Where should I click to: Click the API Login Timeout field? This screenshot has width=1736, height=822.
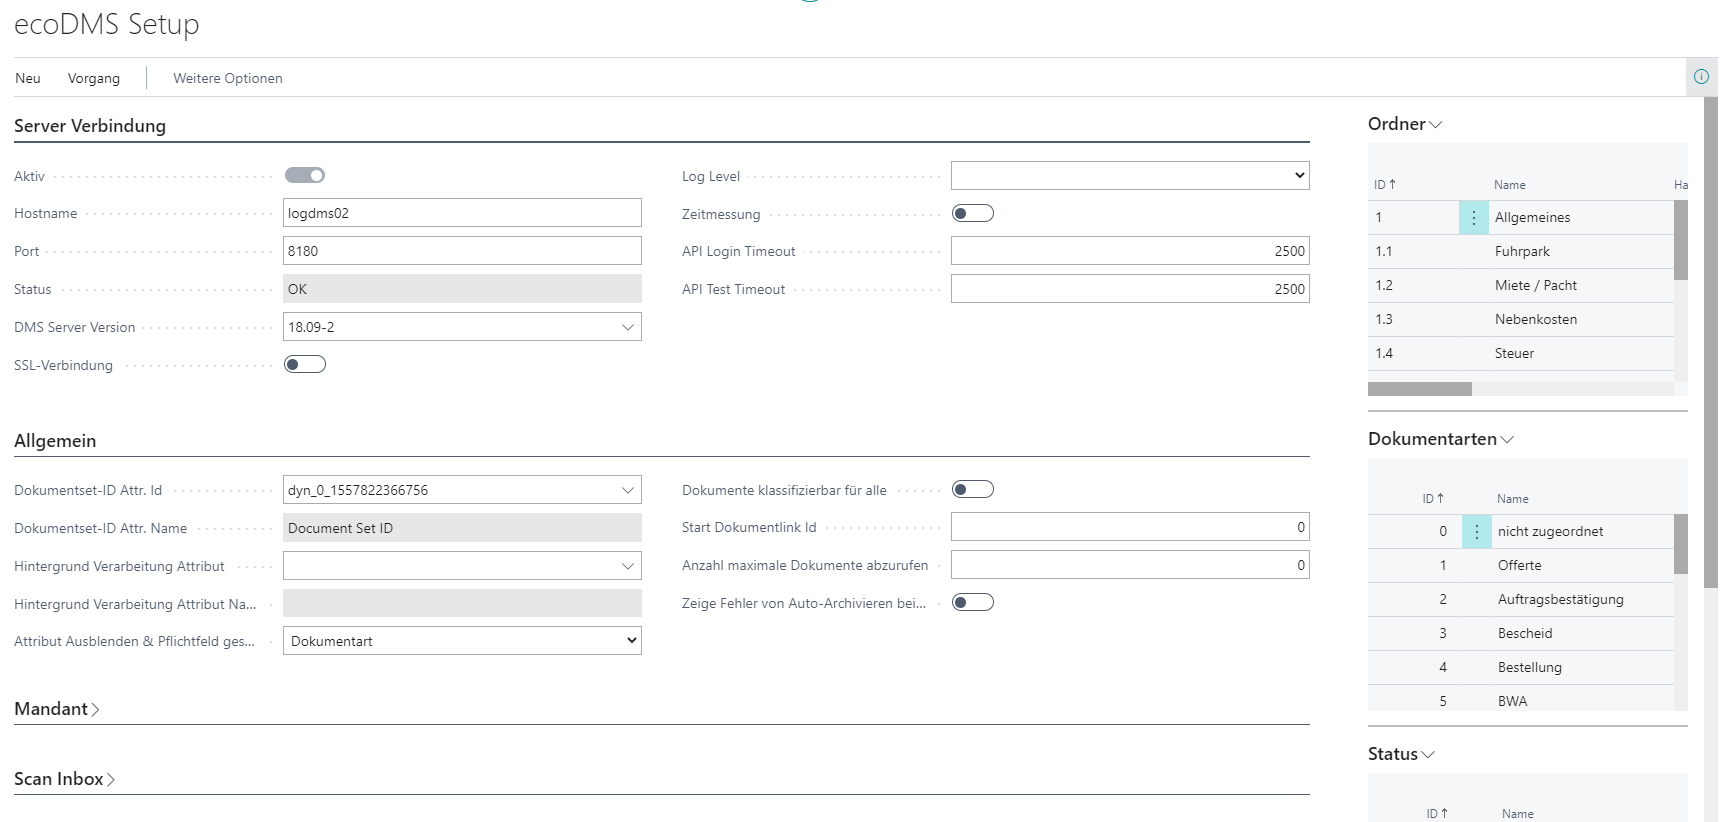1130,251
